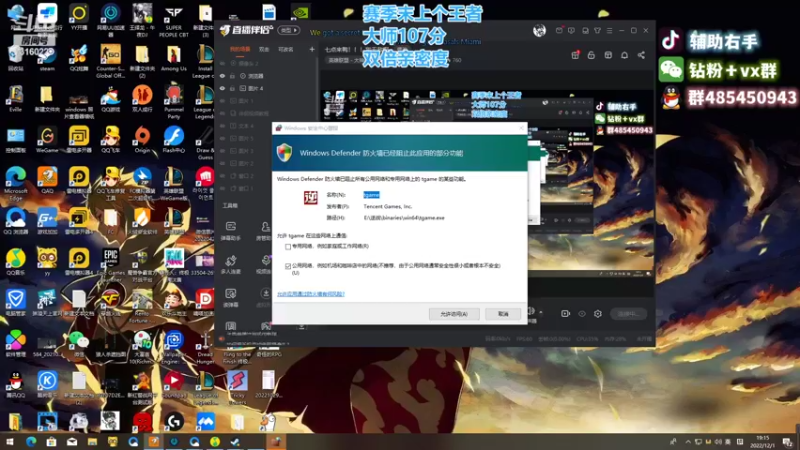Open the danmaku assistant tool

(x=231, y=230)
